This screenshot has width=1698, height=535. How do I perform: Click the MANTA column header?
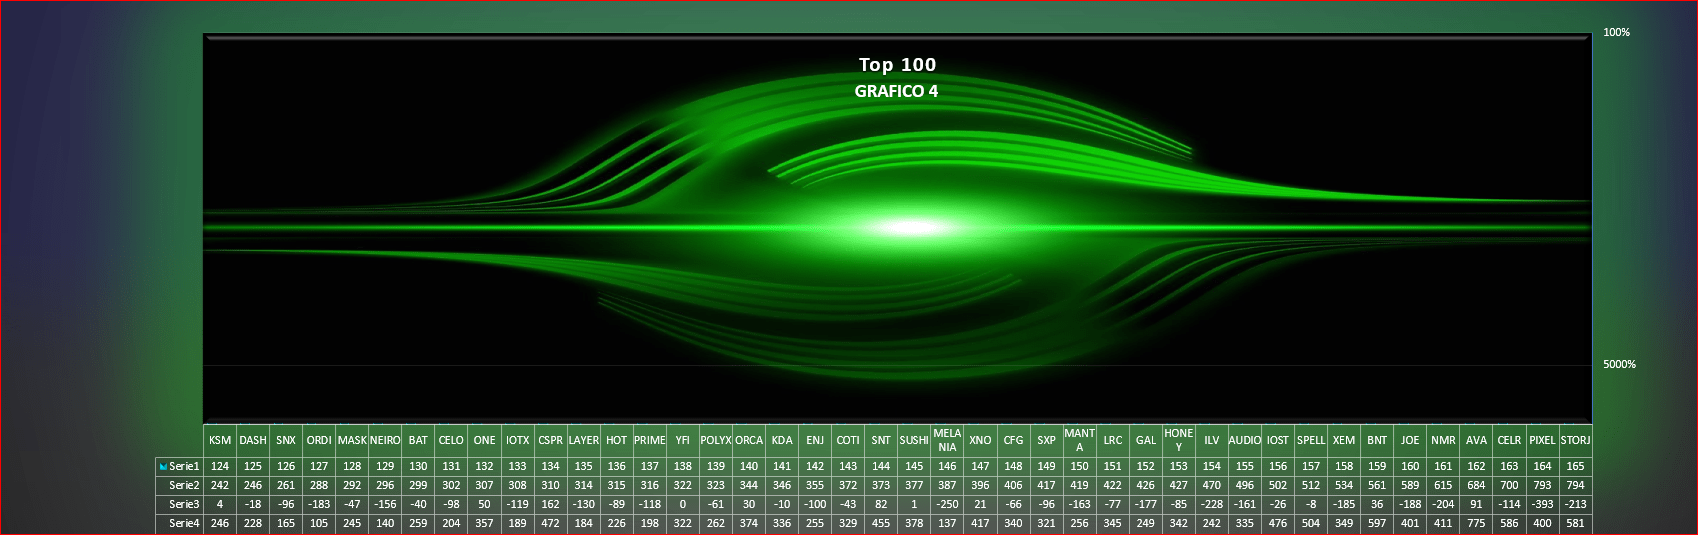point(1079,440)
